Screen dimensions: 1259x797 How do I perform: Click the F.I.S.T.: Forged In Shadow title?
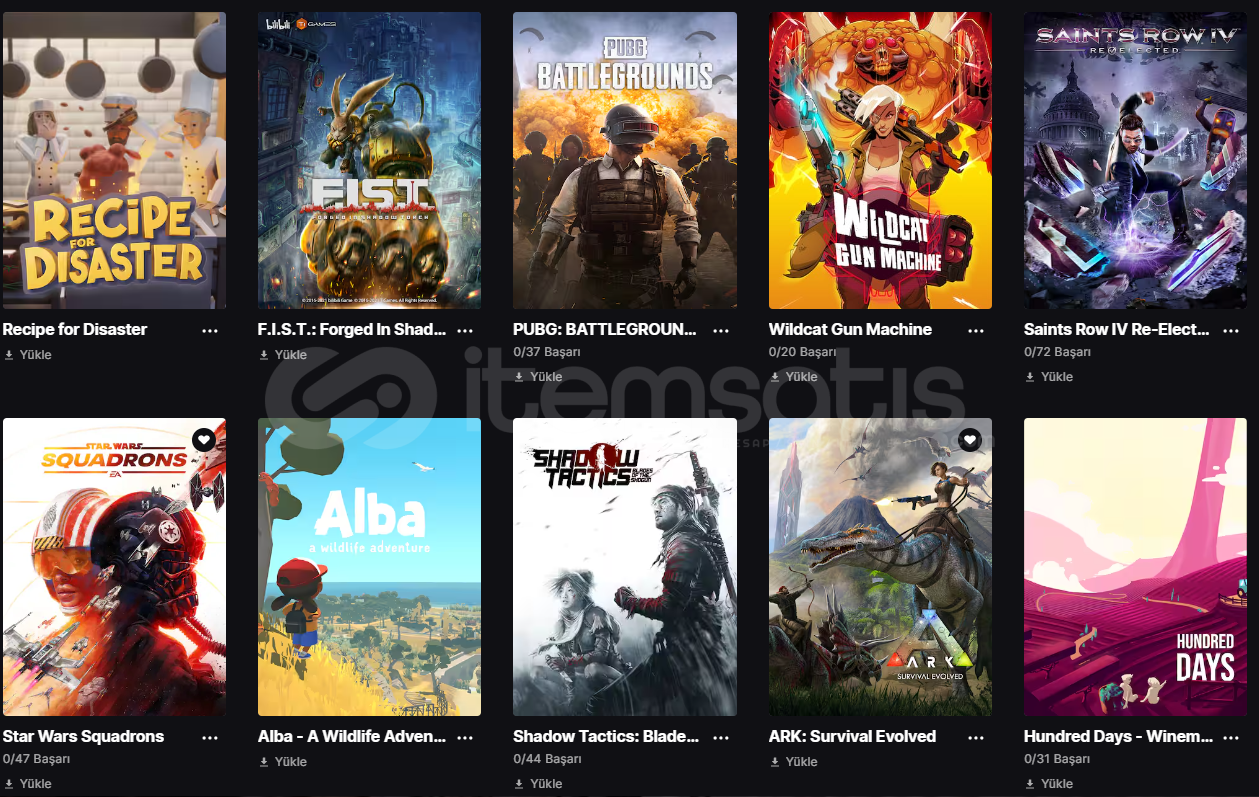pyautogui.click(x=352, y=329)
